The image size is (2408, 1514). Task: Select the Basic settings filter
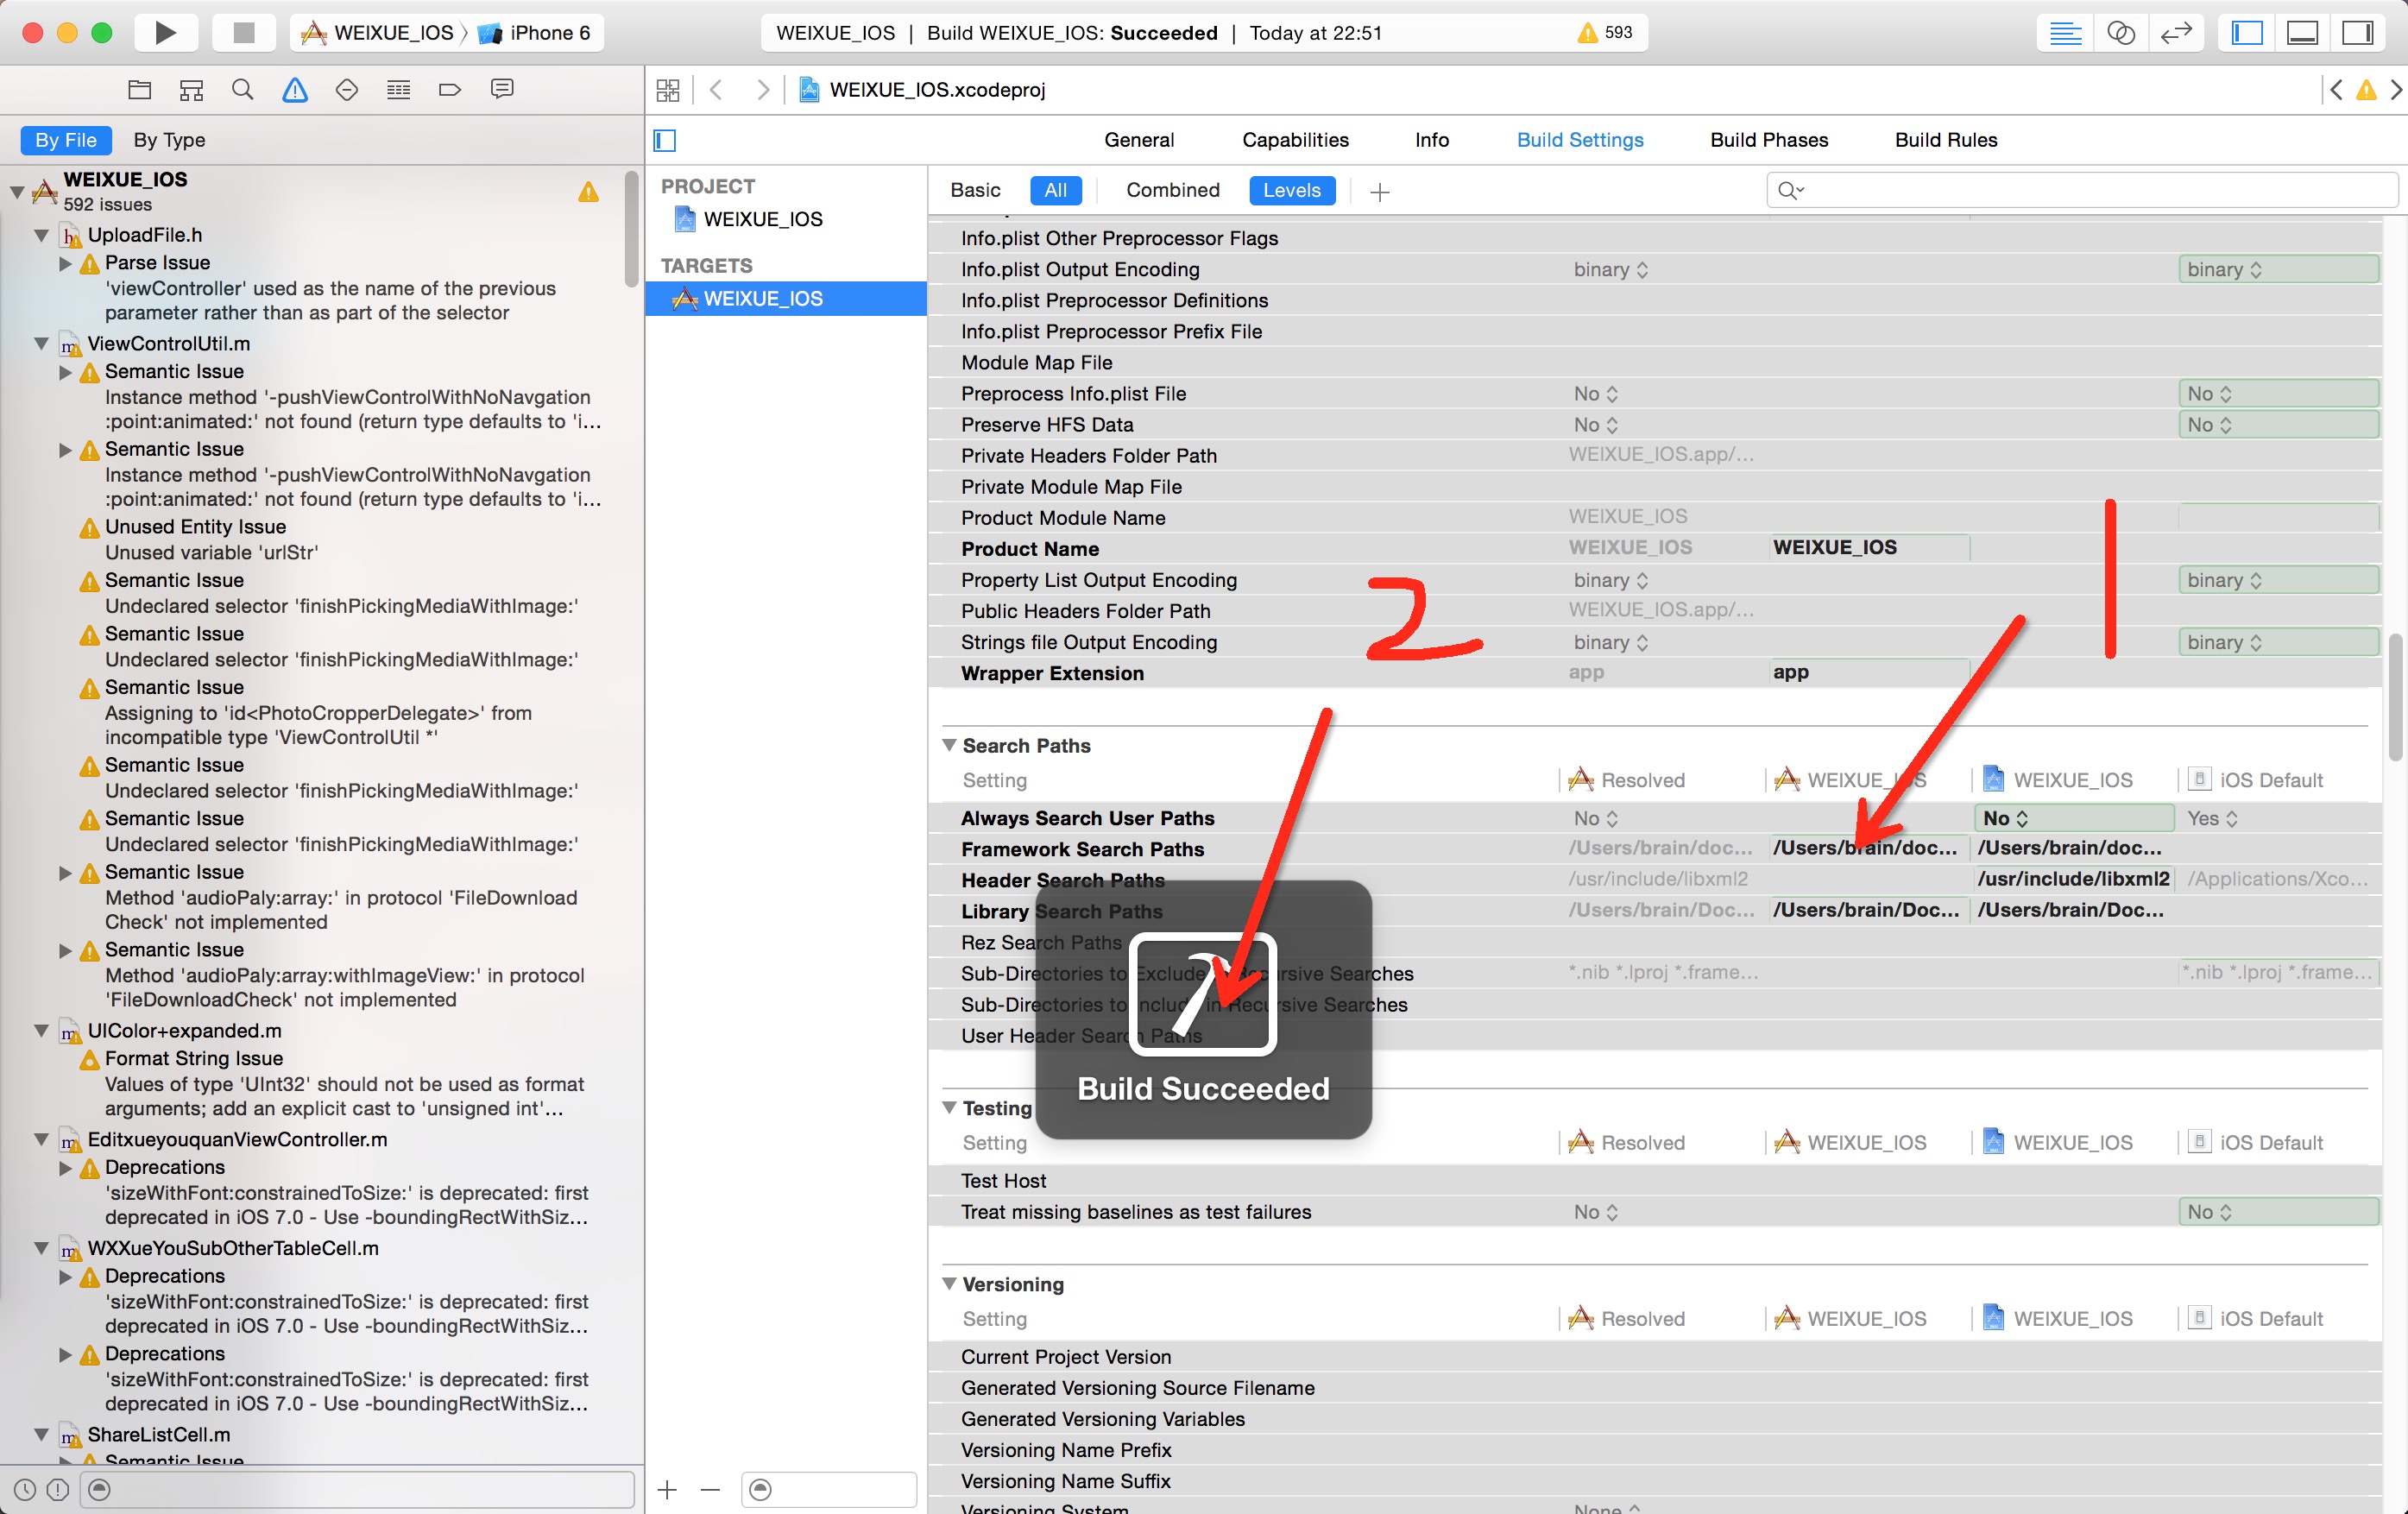[975, 190]
